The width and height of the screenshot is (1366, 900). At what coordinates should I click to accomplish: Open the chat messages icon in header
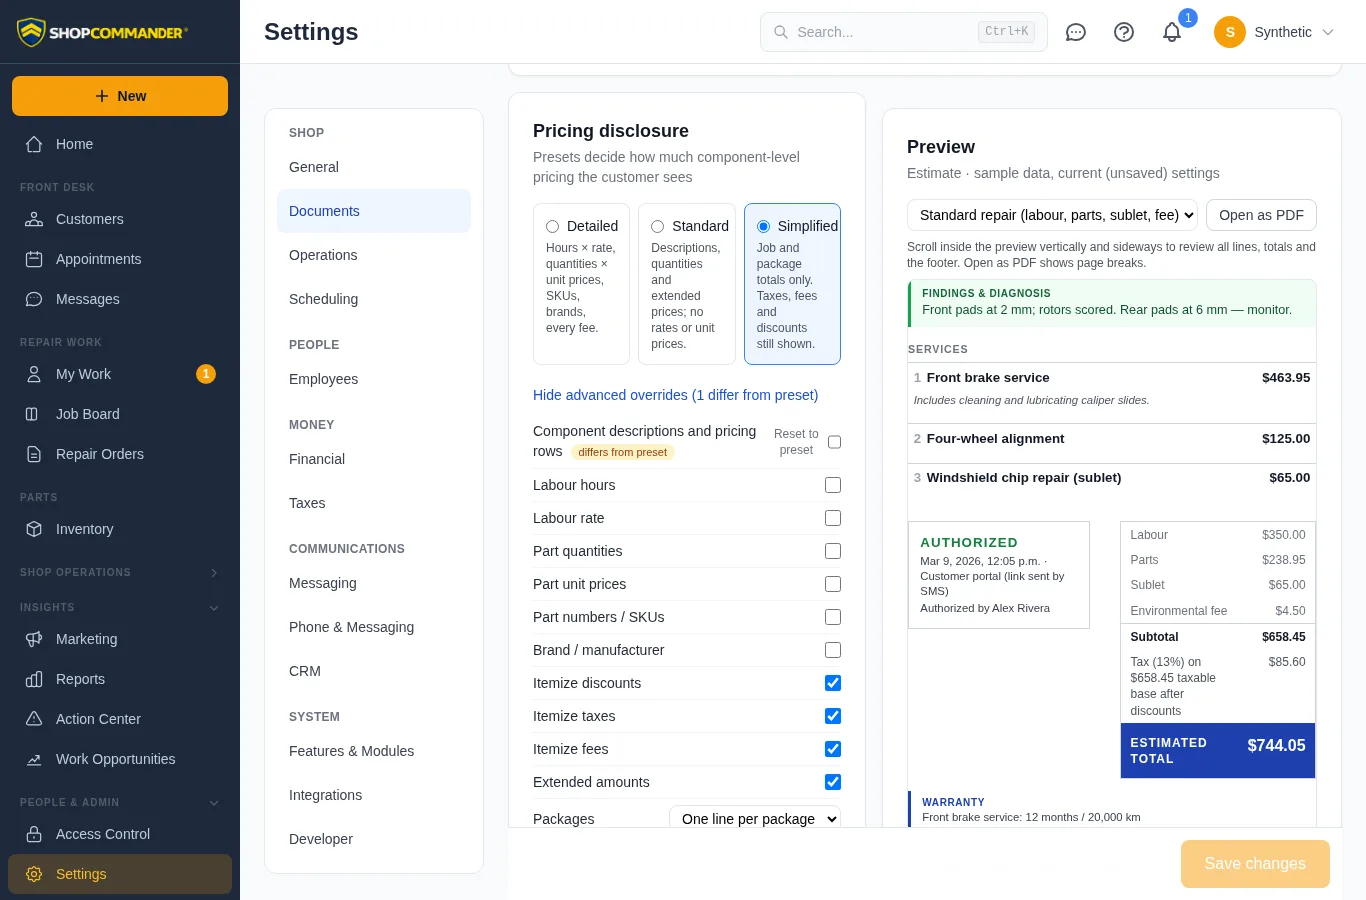[x=1076, y=32]
